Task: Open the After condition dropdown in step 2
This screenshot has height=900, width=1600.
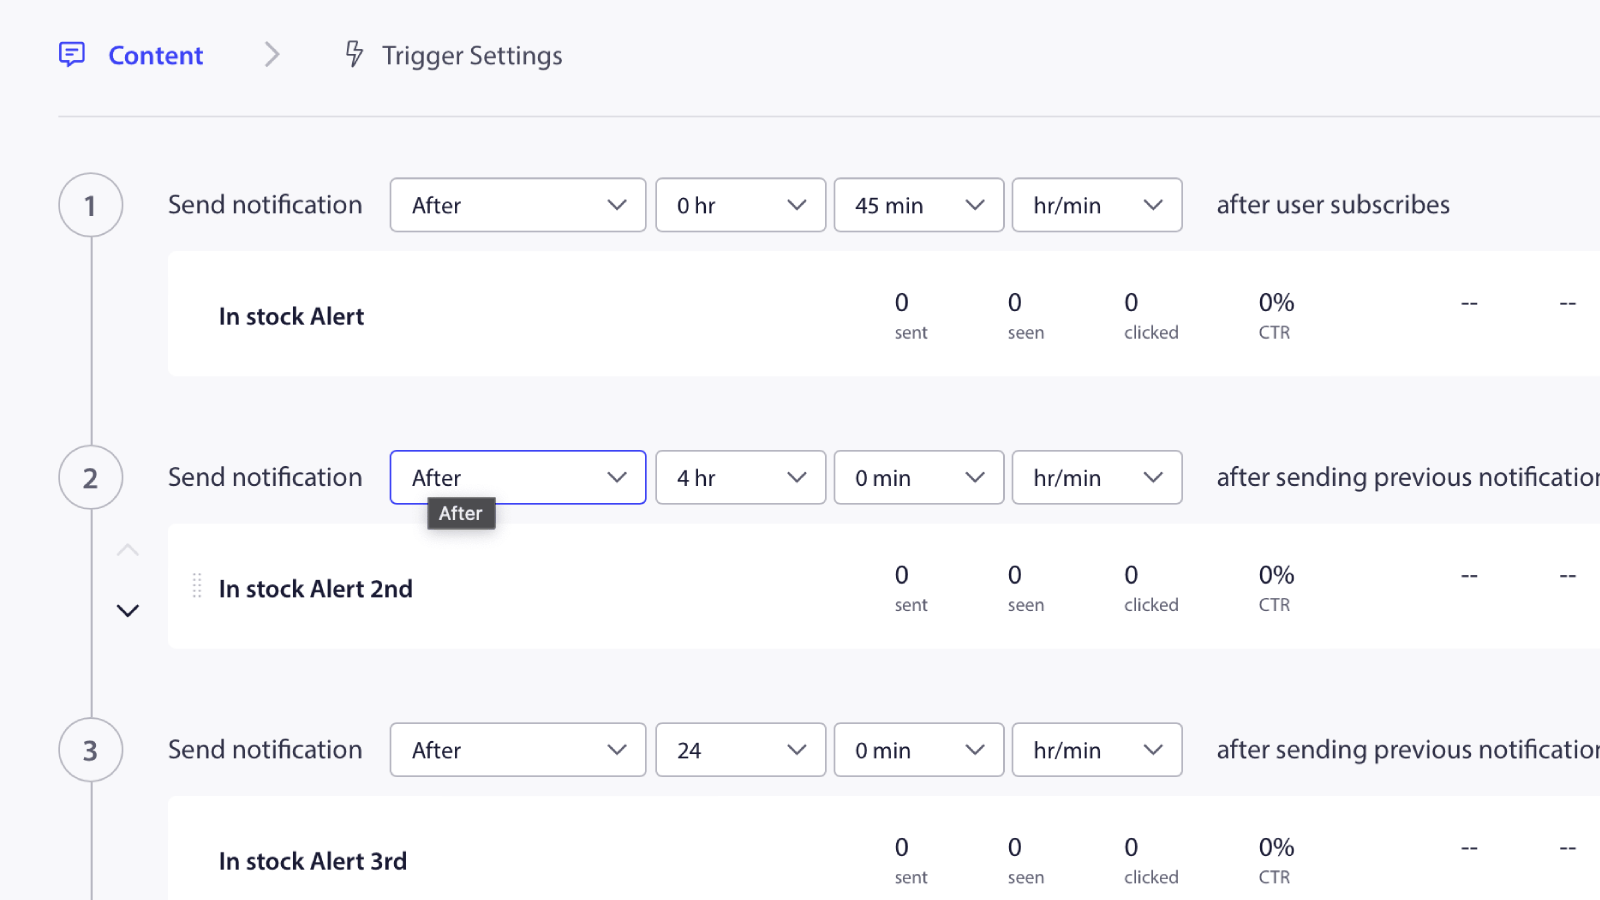Action: (517, 477)
